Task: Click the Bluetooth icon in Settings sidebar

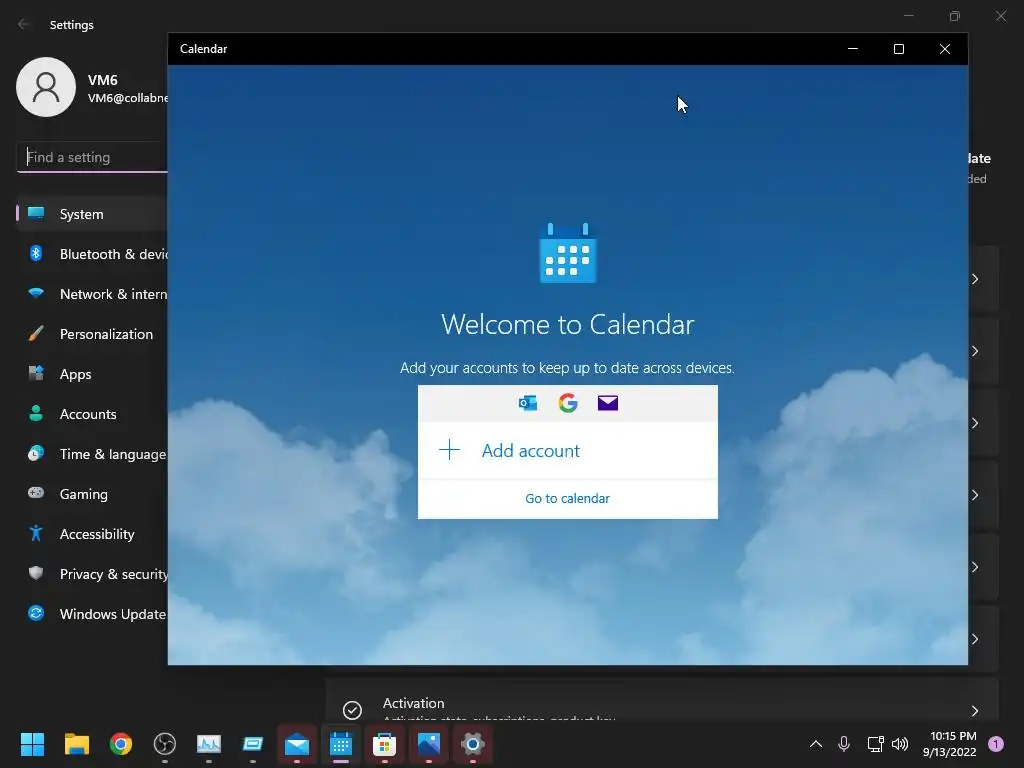Action: tap(36, 253)
